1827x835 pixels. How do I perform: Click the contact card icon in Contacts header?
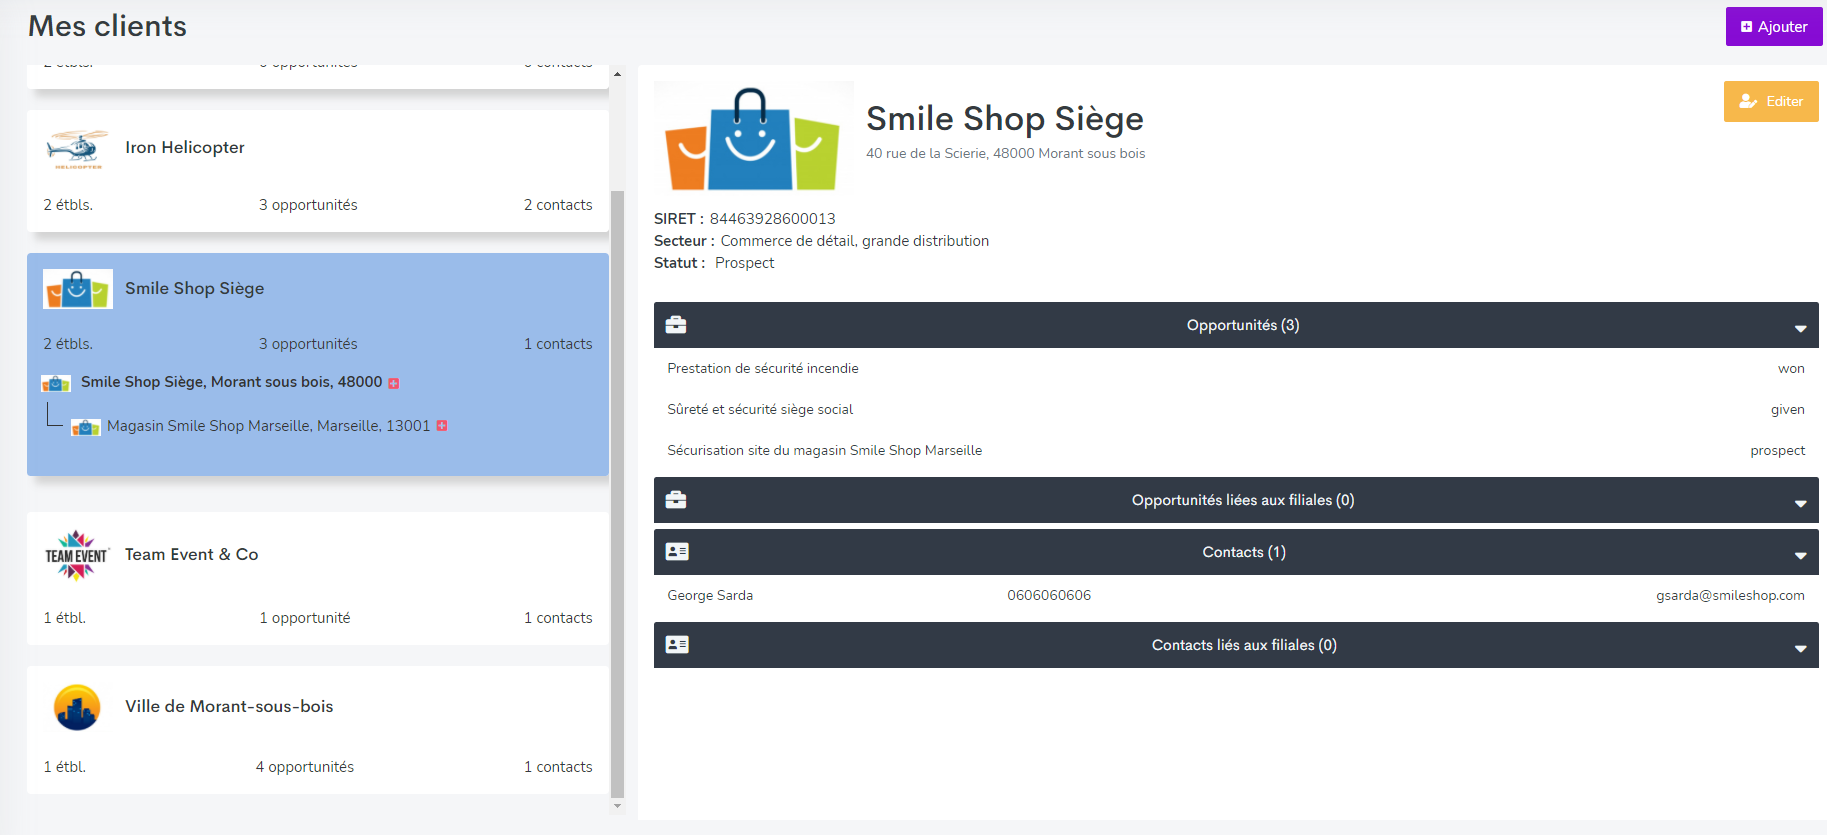pyautogui.click(x=677, y=552)
